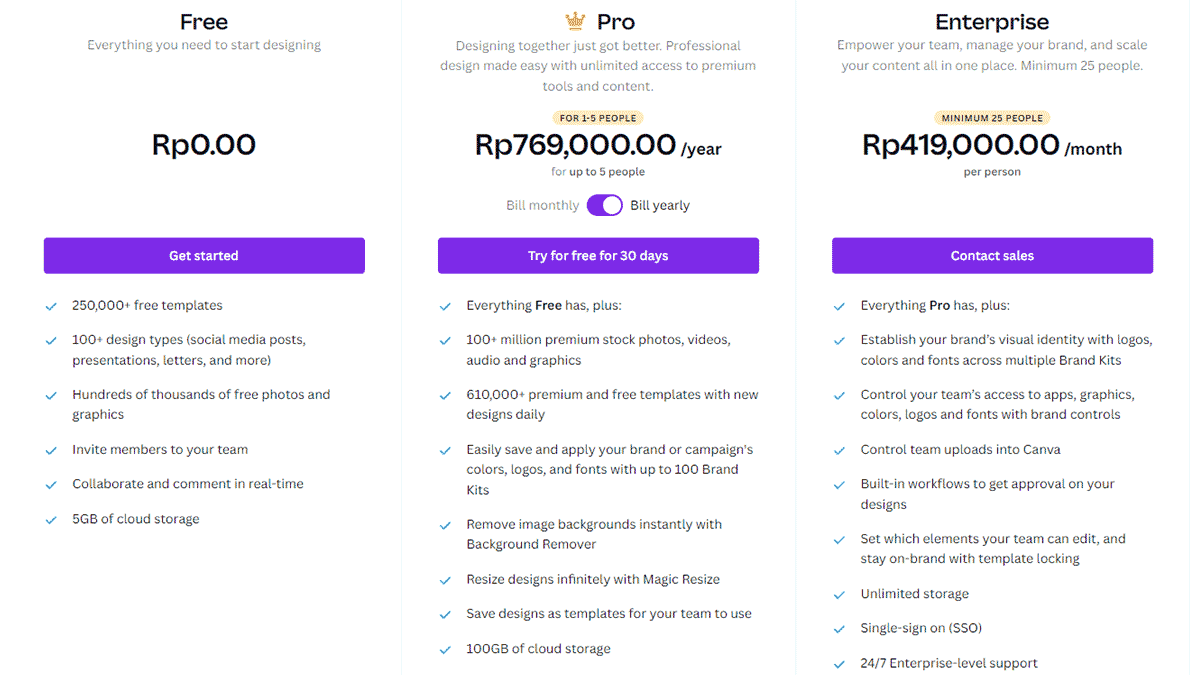Click the checkmark beside Unlimited storage
Image resolution: width=1200 pixels, height=675 pixels.
click(839, 593)
